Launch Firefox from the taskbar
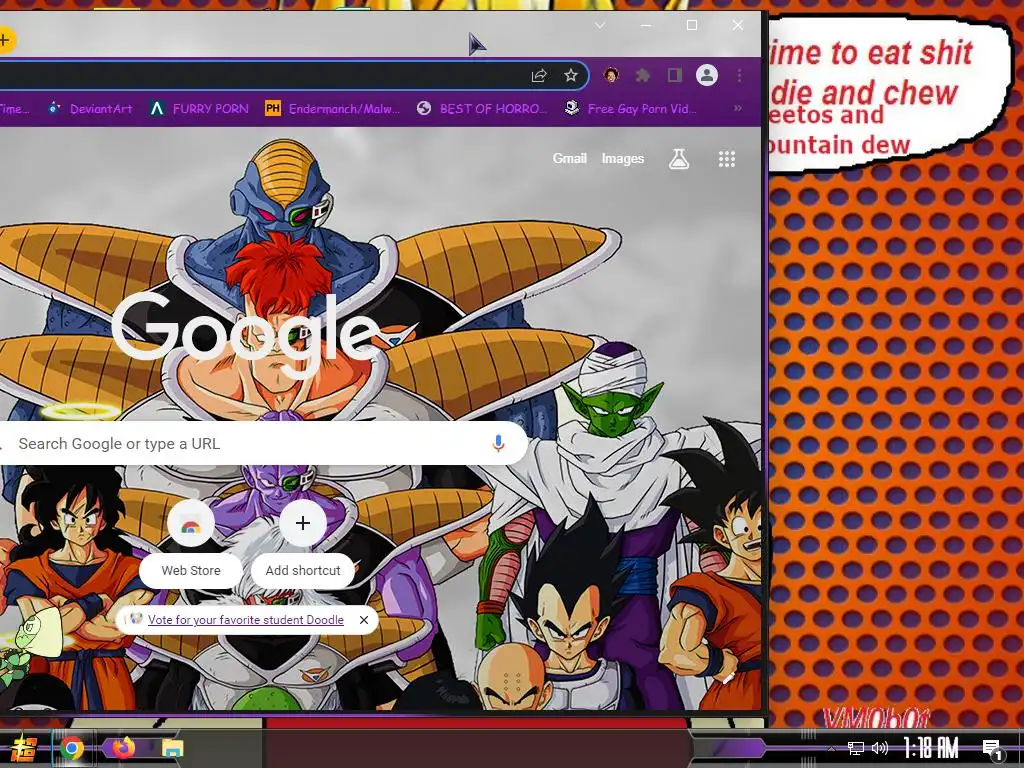Screen dimensions: 1024x768 click(123, 748)
